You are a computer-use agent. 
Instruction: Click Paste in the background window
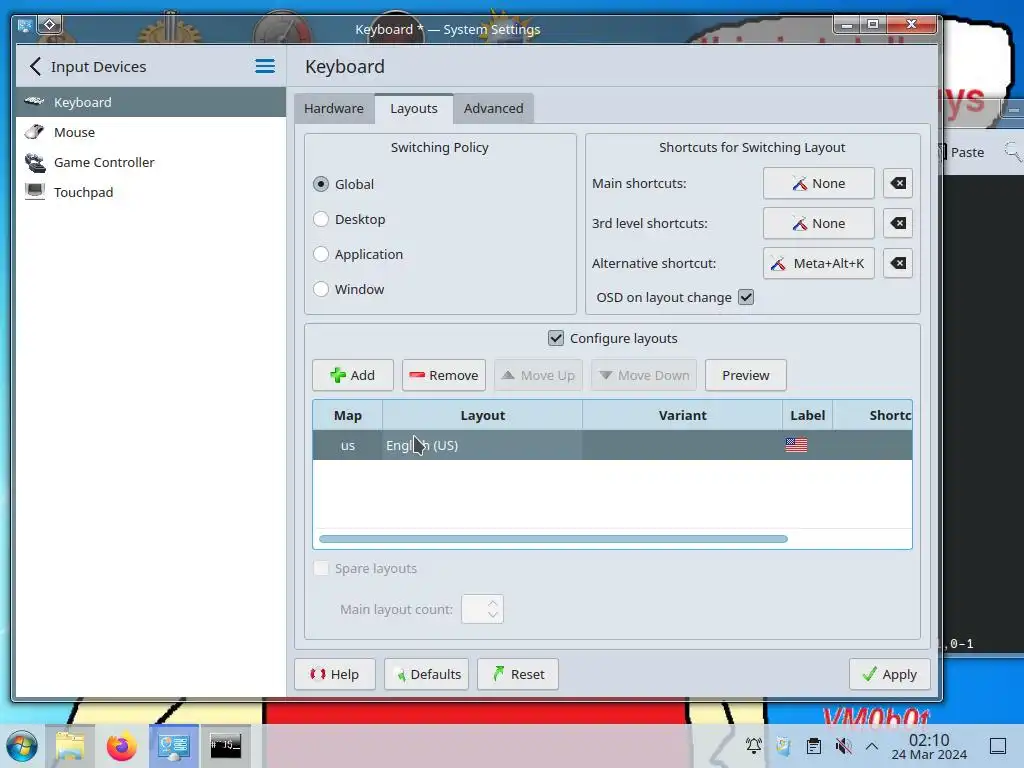pyautogui.click(x=967, y=152)
